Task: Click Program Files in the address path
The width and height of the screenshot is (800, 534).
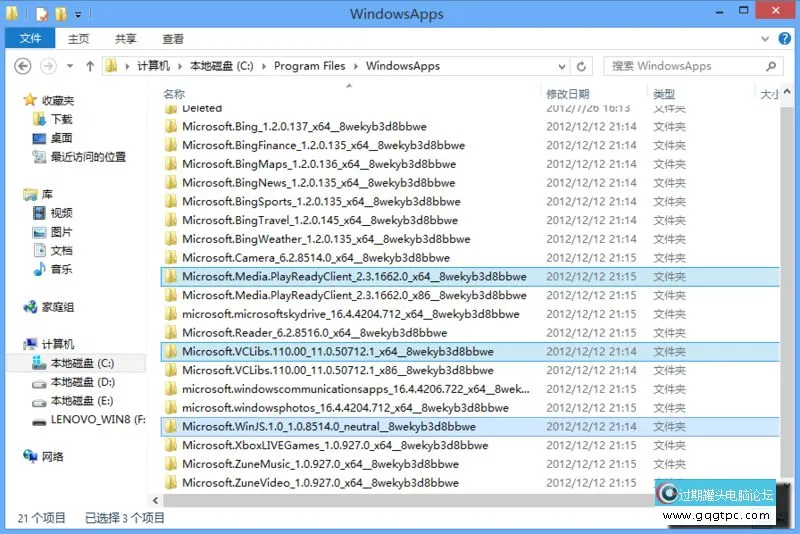Action: (309, 66)
